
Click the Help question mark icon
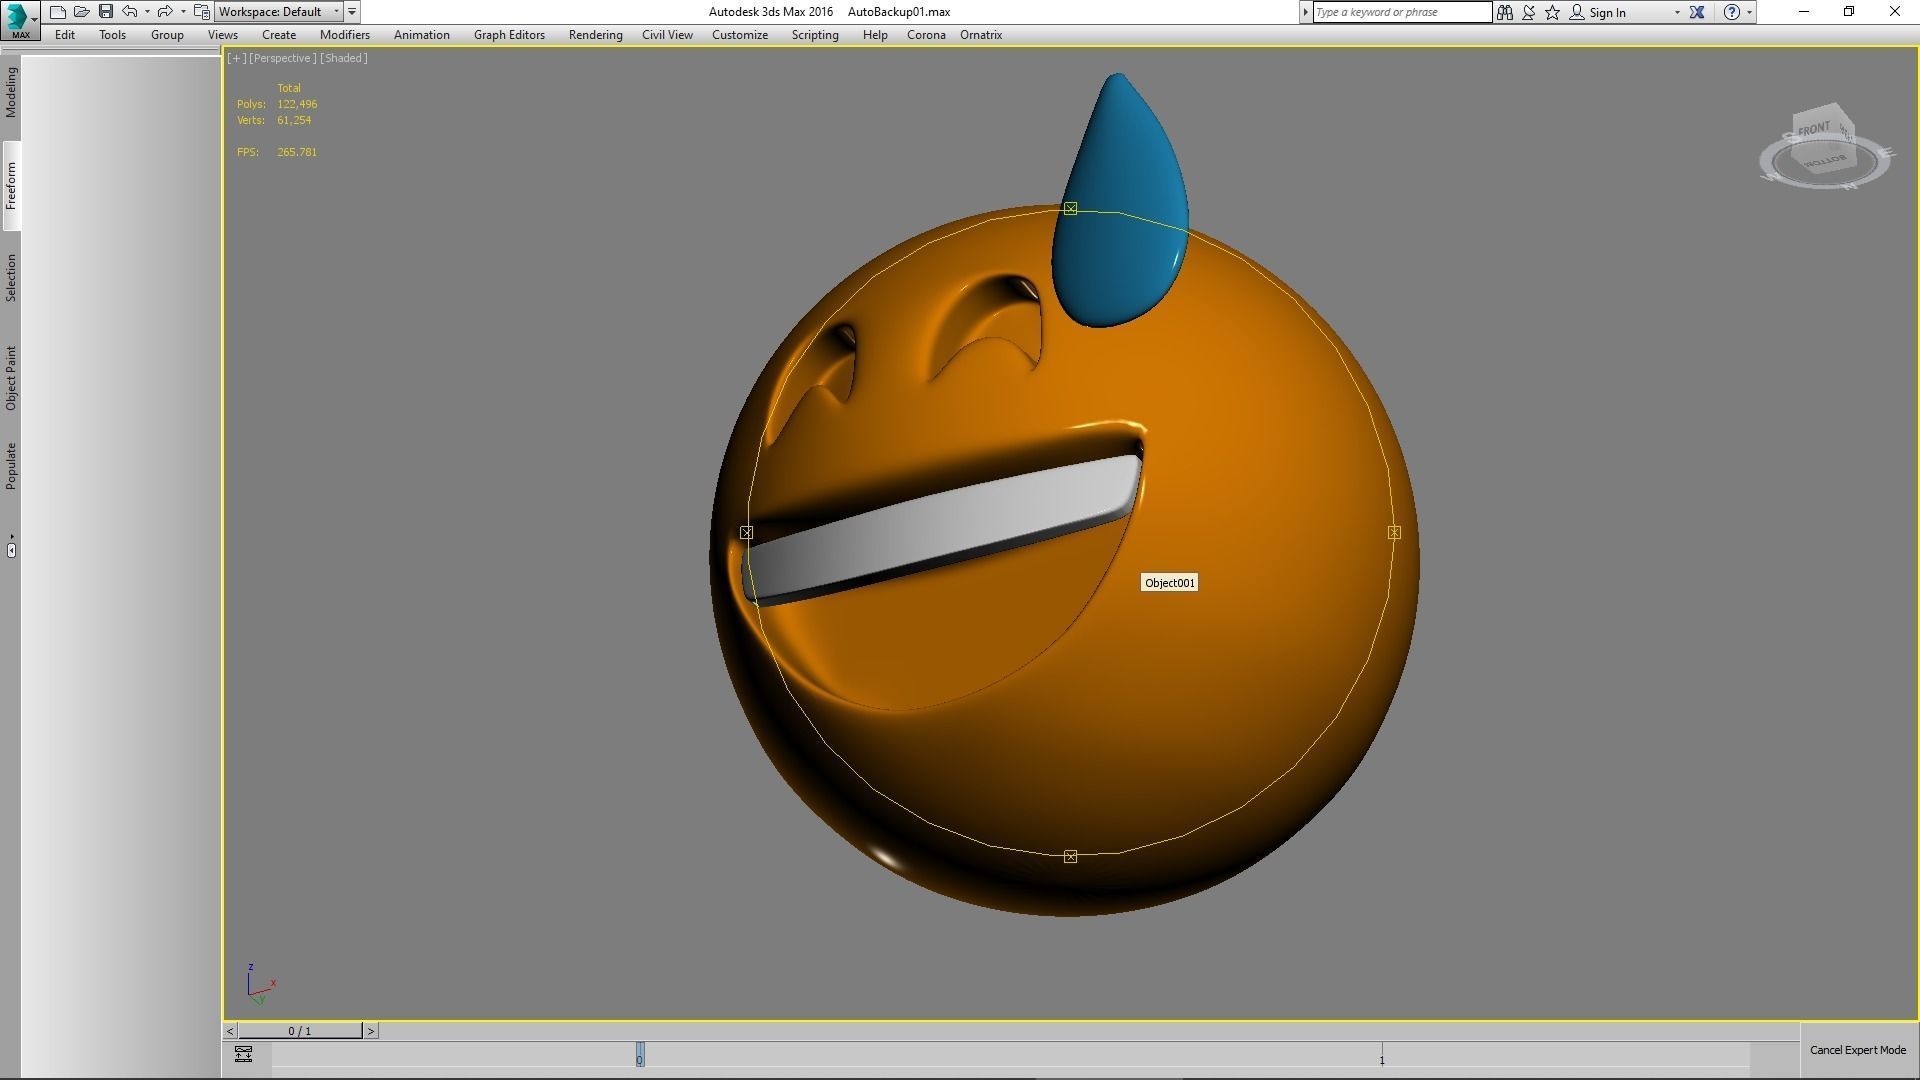point(1732,12)
